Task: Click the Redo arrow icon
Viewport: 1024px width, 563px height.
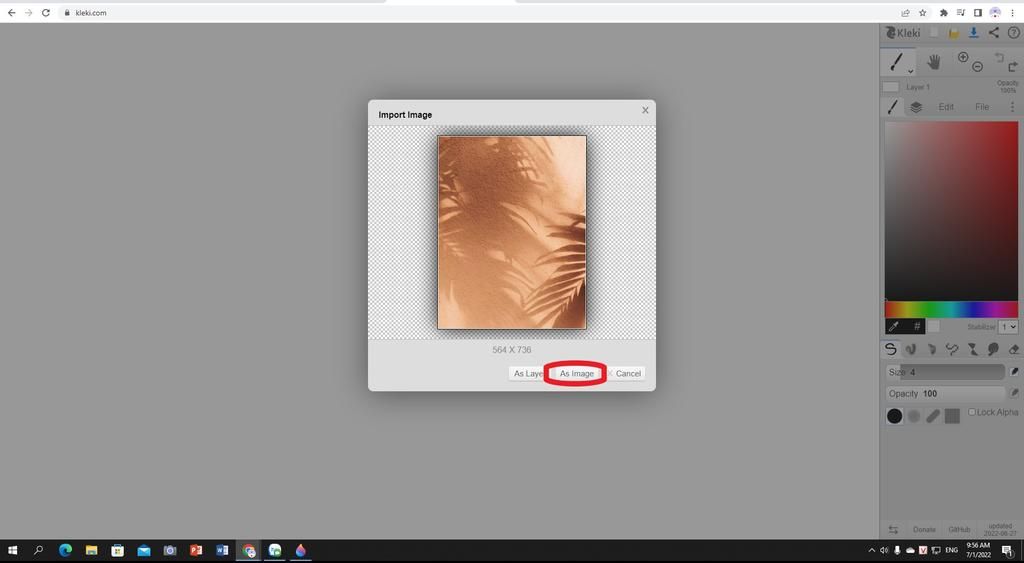Action: 1013,67
